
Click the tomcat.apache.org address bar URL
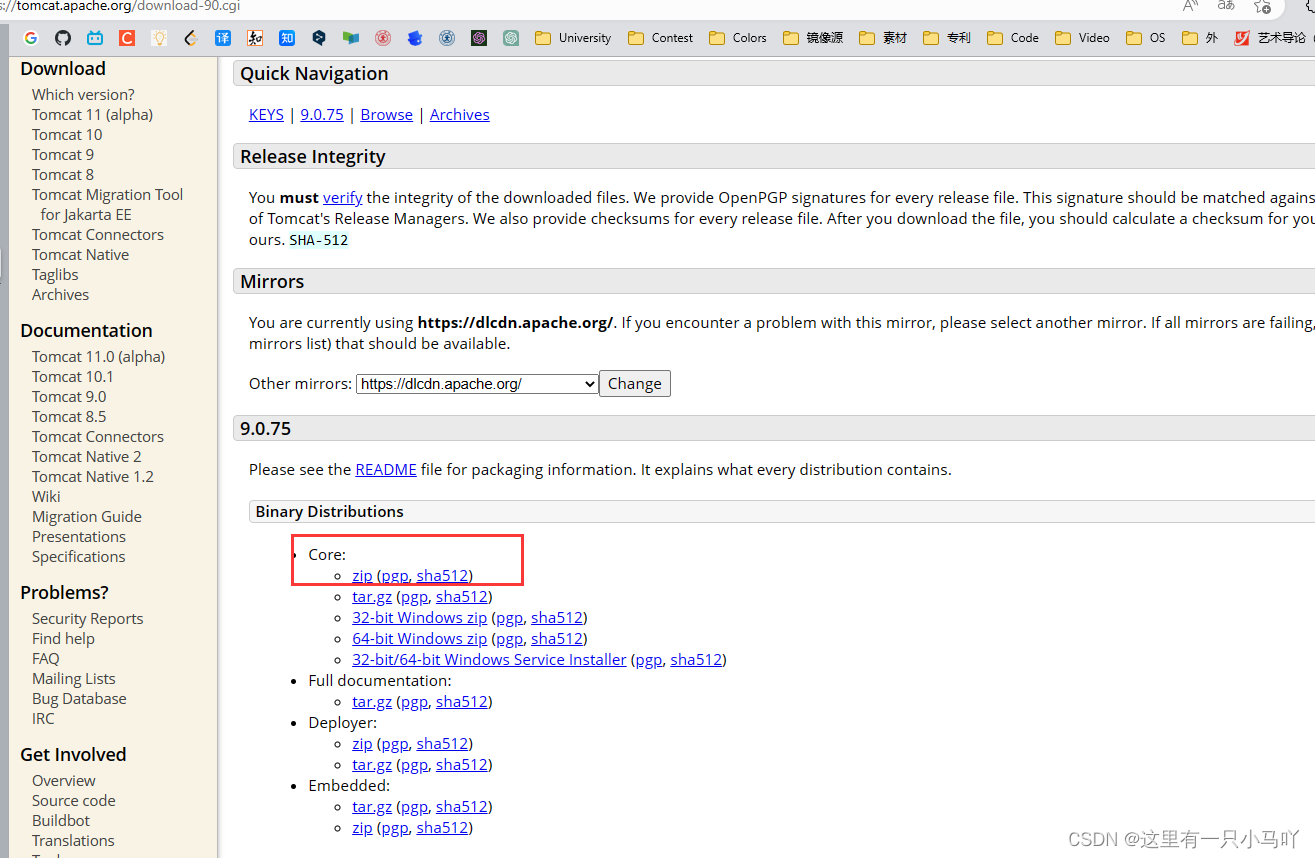(120, 6)
